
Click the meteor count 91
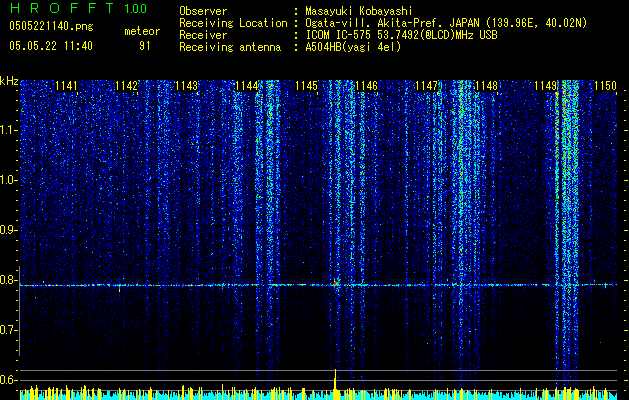coord(144,46)
